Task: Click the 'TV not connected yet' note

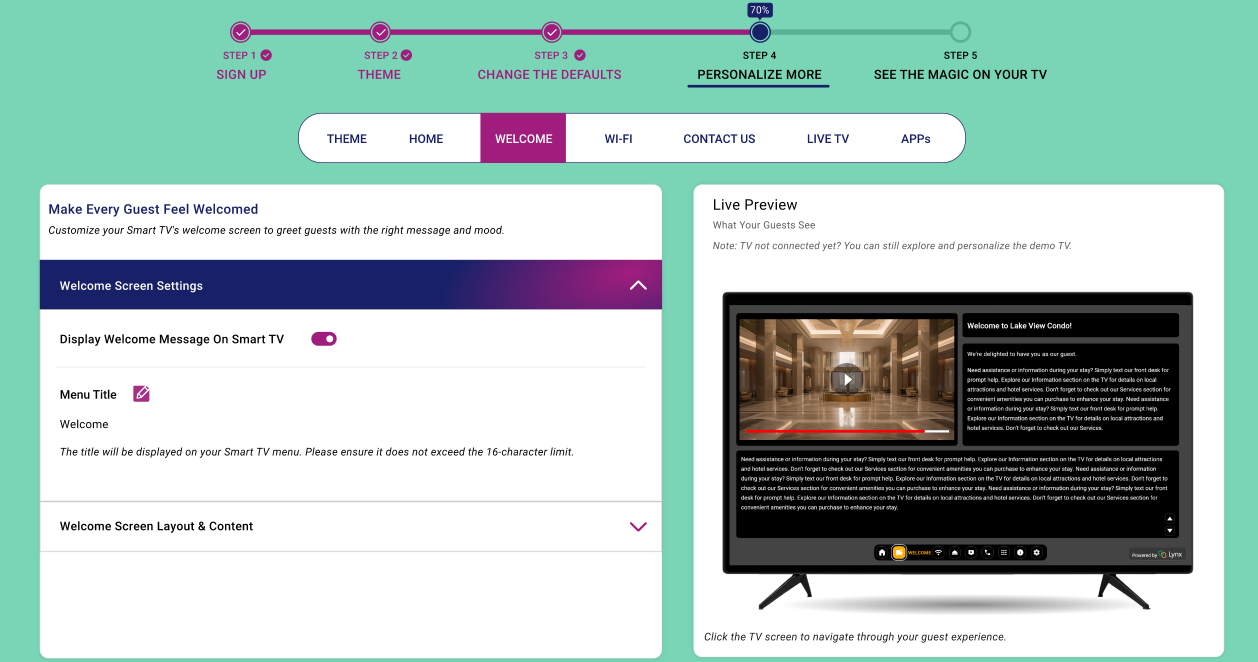Action: click(x=892, y=245)
